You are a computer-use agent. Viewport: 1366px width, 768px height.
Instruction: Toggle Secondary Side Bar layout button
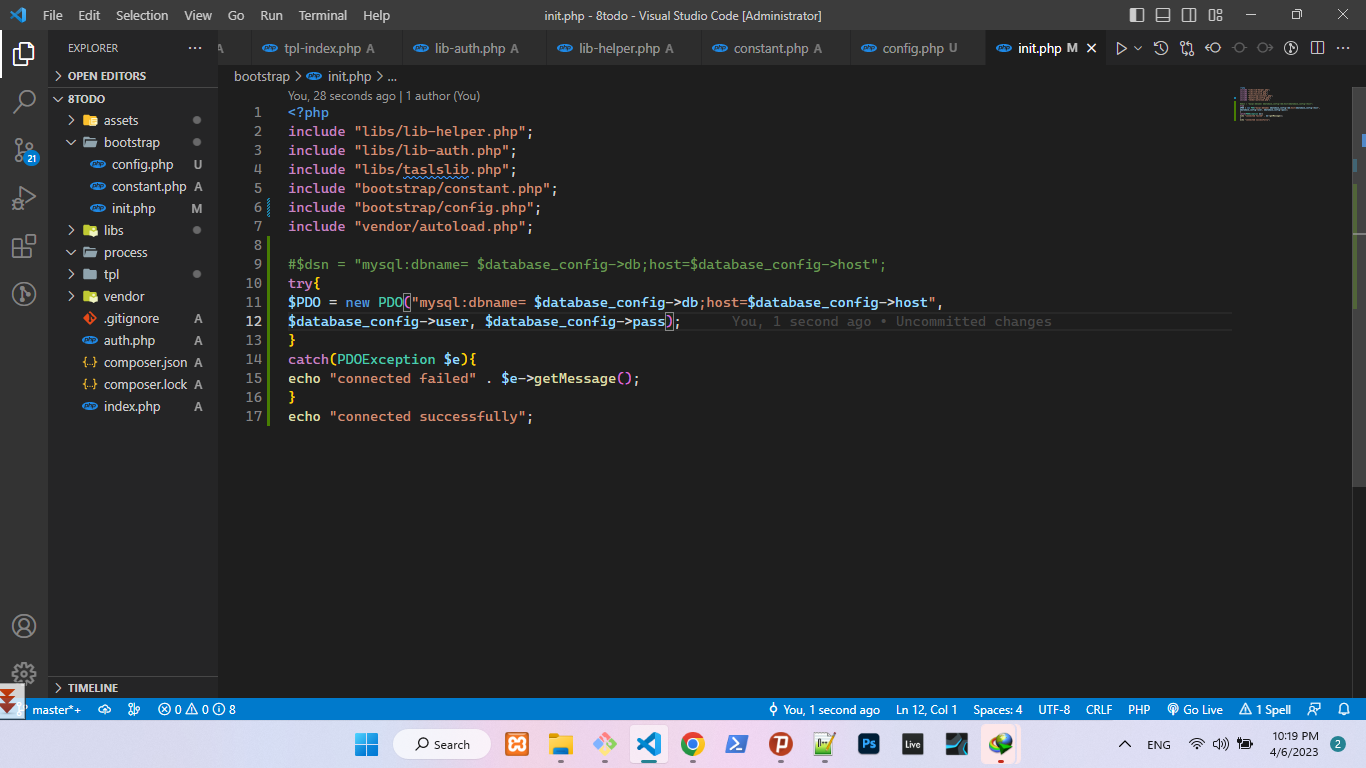[x=1189, y=15]
